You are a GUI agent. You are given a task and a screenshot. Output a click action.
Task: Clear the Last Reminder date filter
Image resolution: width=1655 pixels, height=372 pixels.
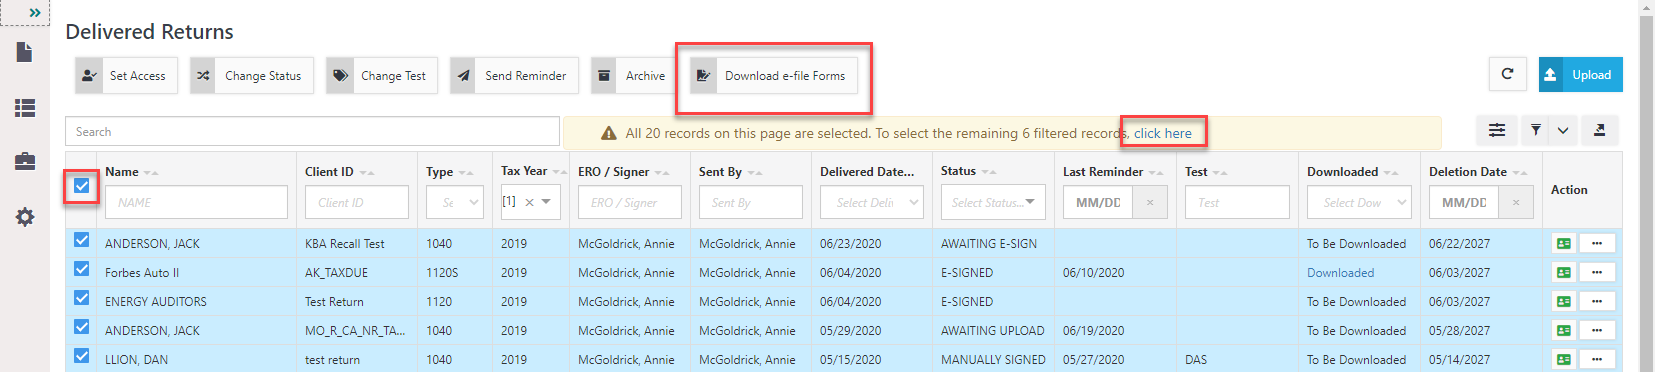tap(1150, 202)
